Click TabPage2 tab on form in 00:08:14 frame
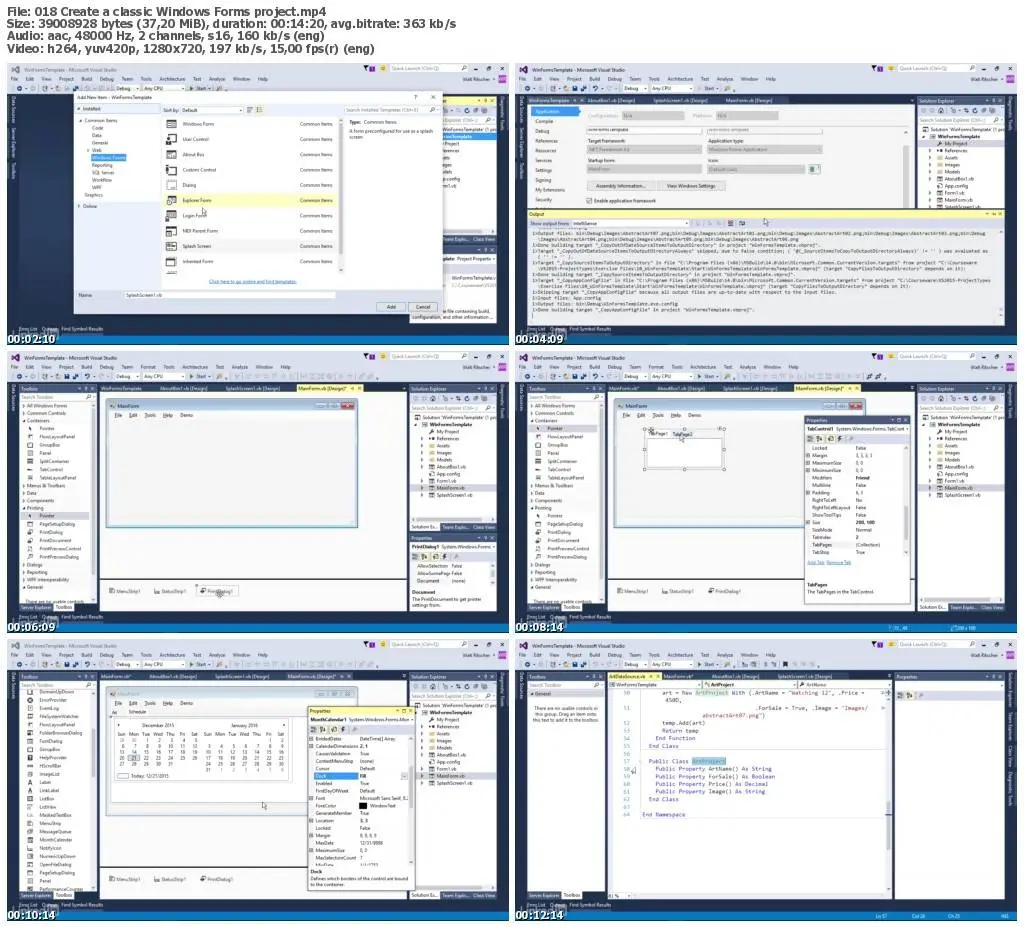Image resolution: width=1024 pixels, height=927 pixels. (682, 434)
